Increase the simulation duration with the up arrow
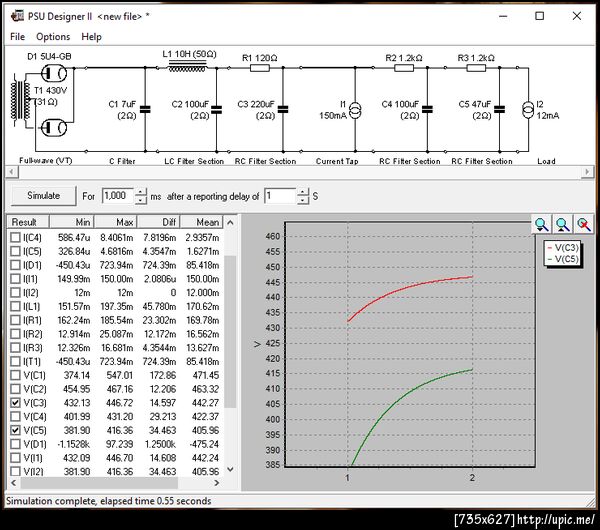 pyautogui.click(x=140, y=192)
